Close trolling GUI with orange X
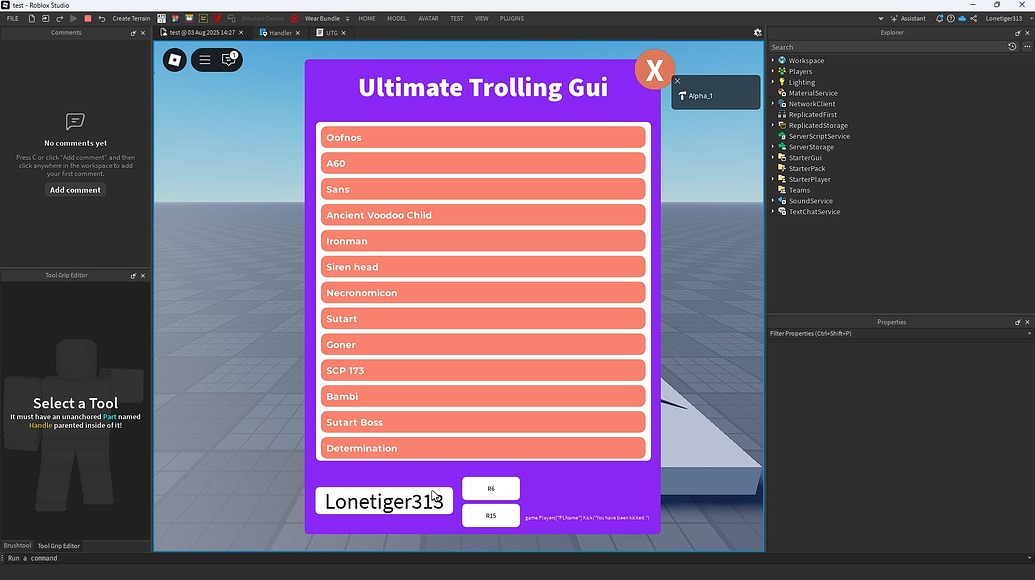The height and width of the screenshot is (580, 1035). (654, 69)
